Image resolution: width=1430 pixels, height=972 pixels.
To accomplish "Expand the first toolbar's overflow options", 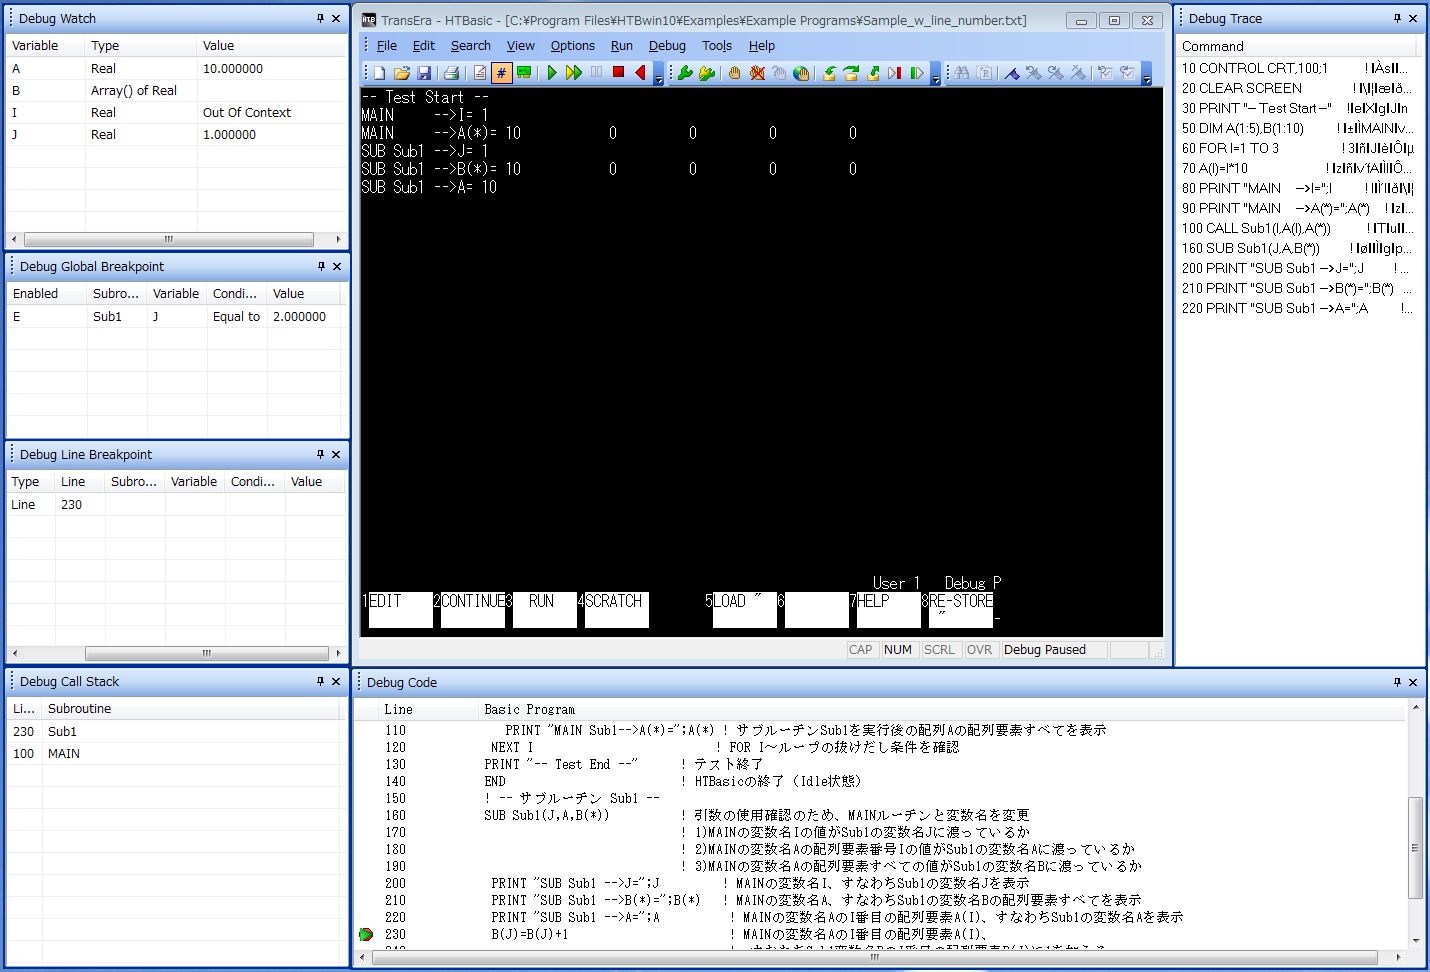I will click(x=658, y=75).
